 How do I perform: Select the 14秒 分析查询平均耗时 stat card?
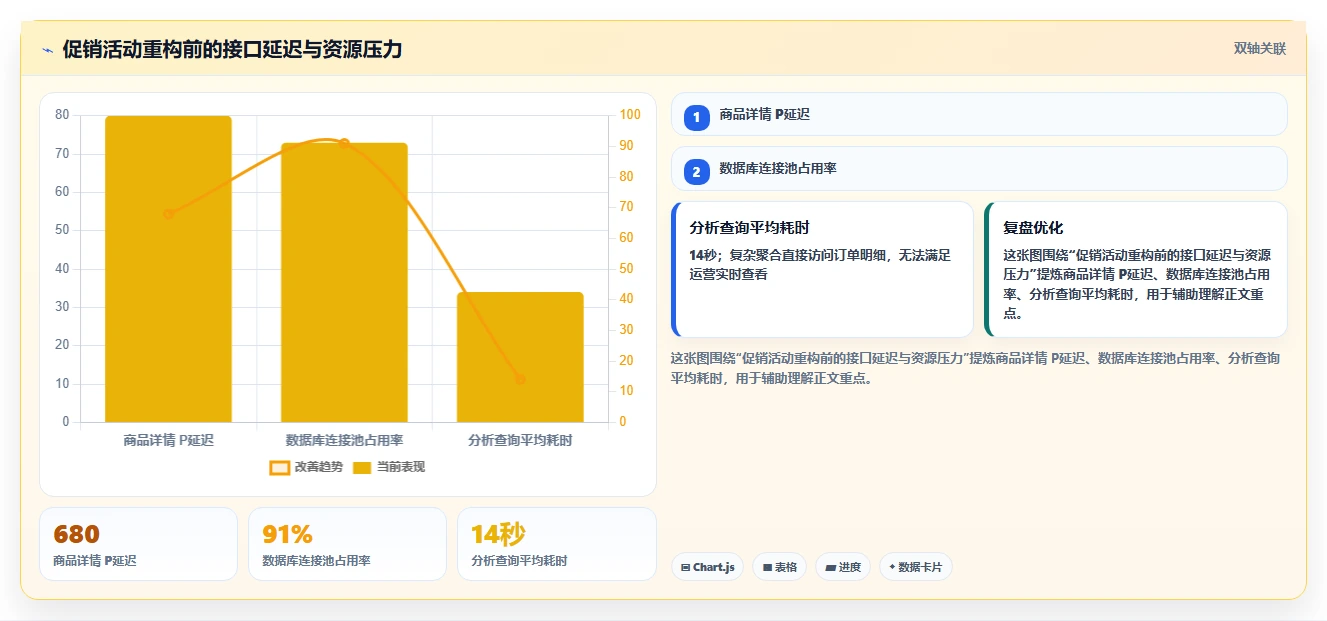(557, 544)
